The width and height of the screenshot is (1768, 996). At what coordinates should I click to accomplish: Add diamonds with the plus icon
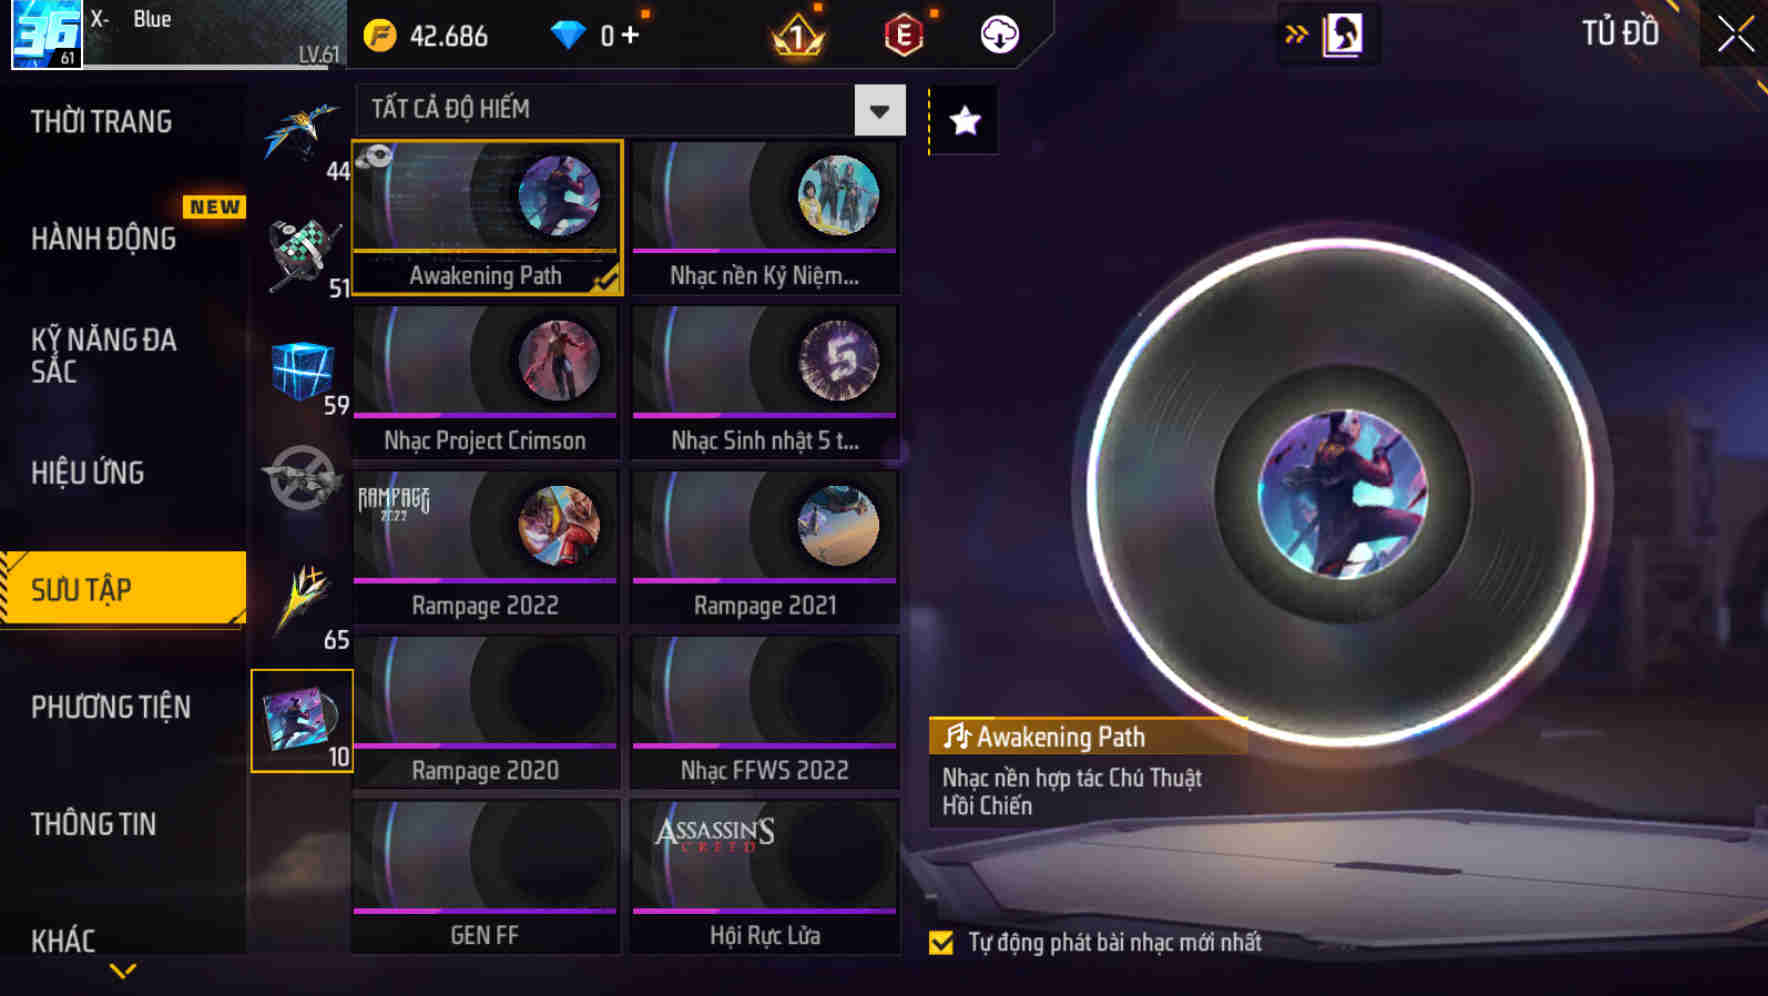pyautogui.click(x=630, y=35)
